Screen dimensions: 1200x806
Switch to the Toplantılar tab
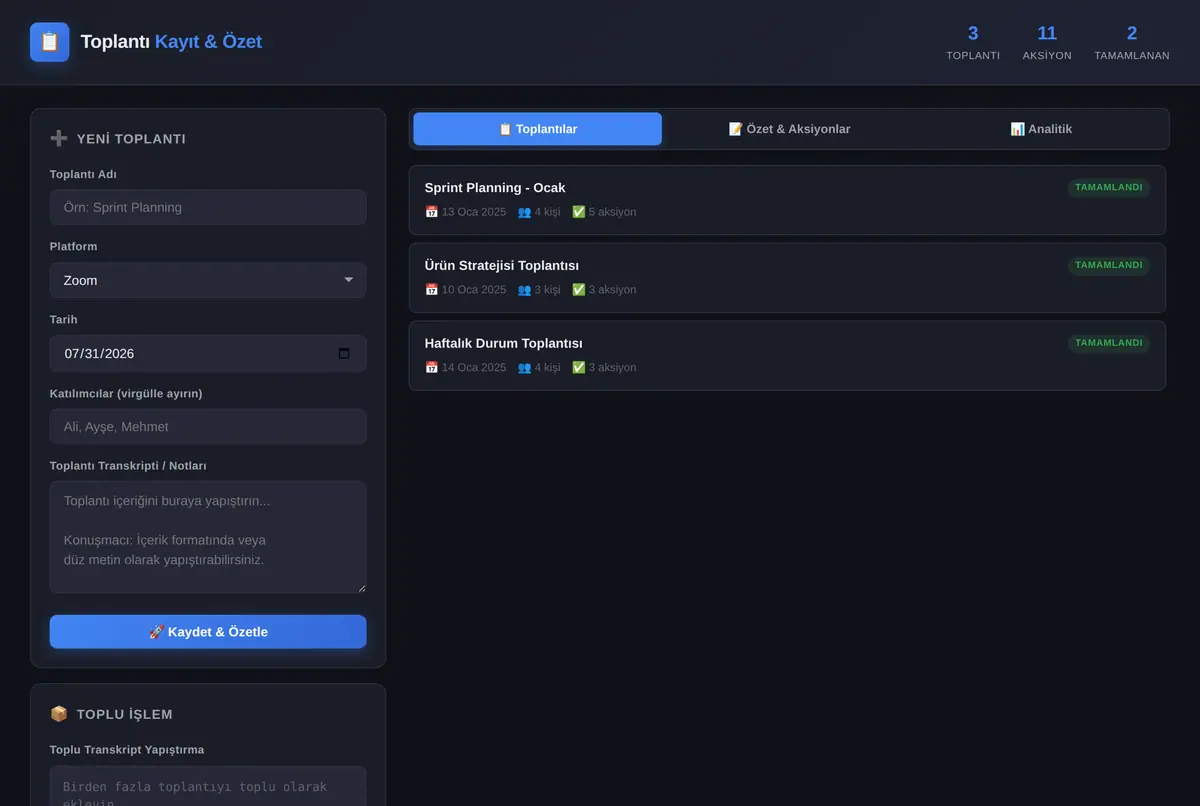[x=537, y=129]
